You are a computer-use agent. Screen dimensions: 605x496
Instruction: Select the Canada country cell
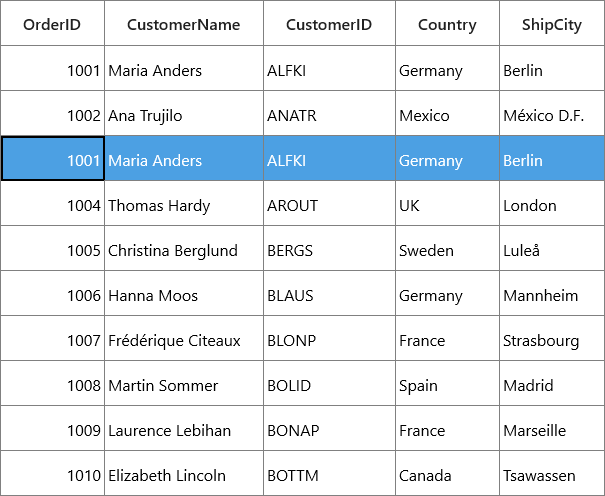coord(448,473)
